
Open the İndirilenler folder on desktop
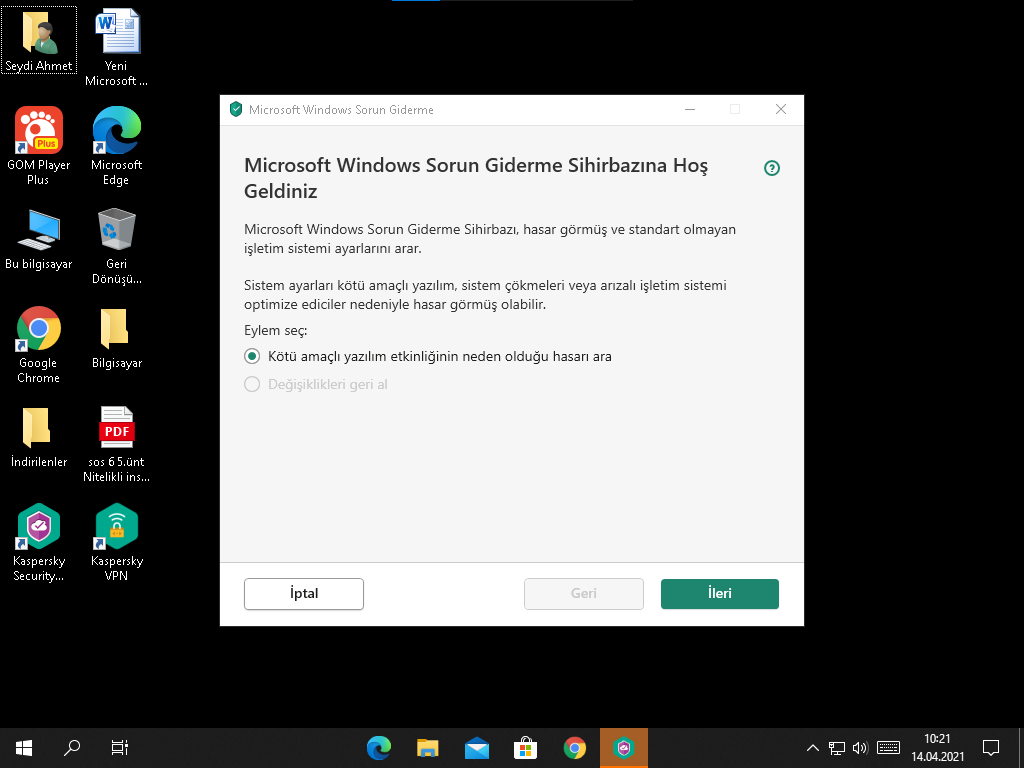point(39,437)
